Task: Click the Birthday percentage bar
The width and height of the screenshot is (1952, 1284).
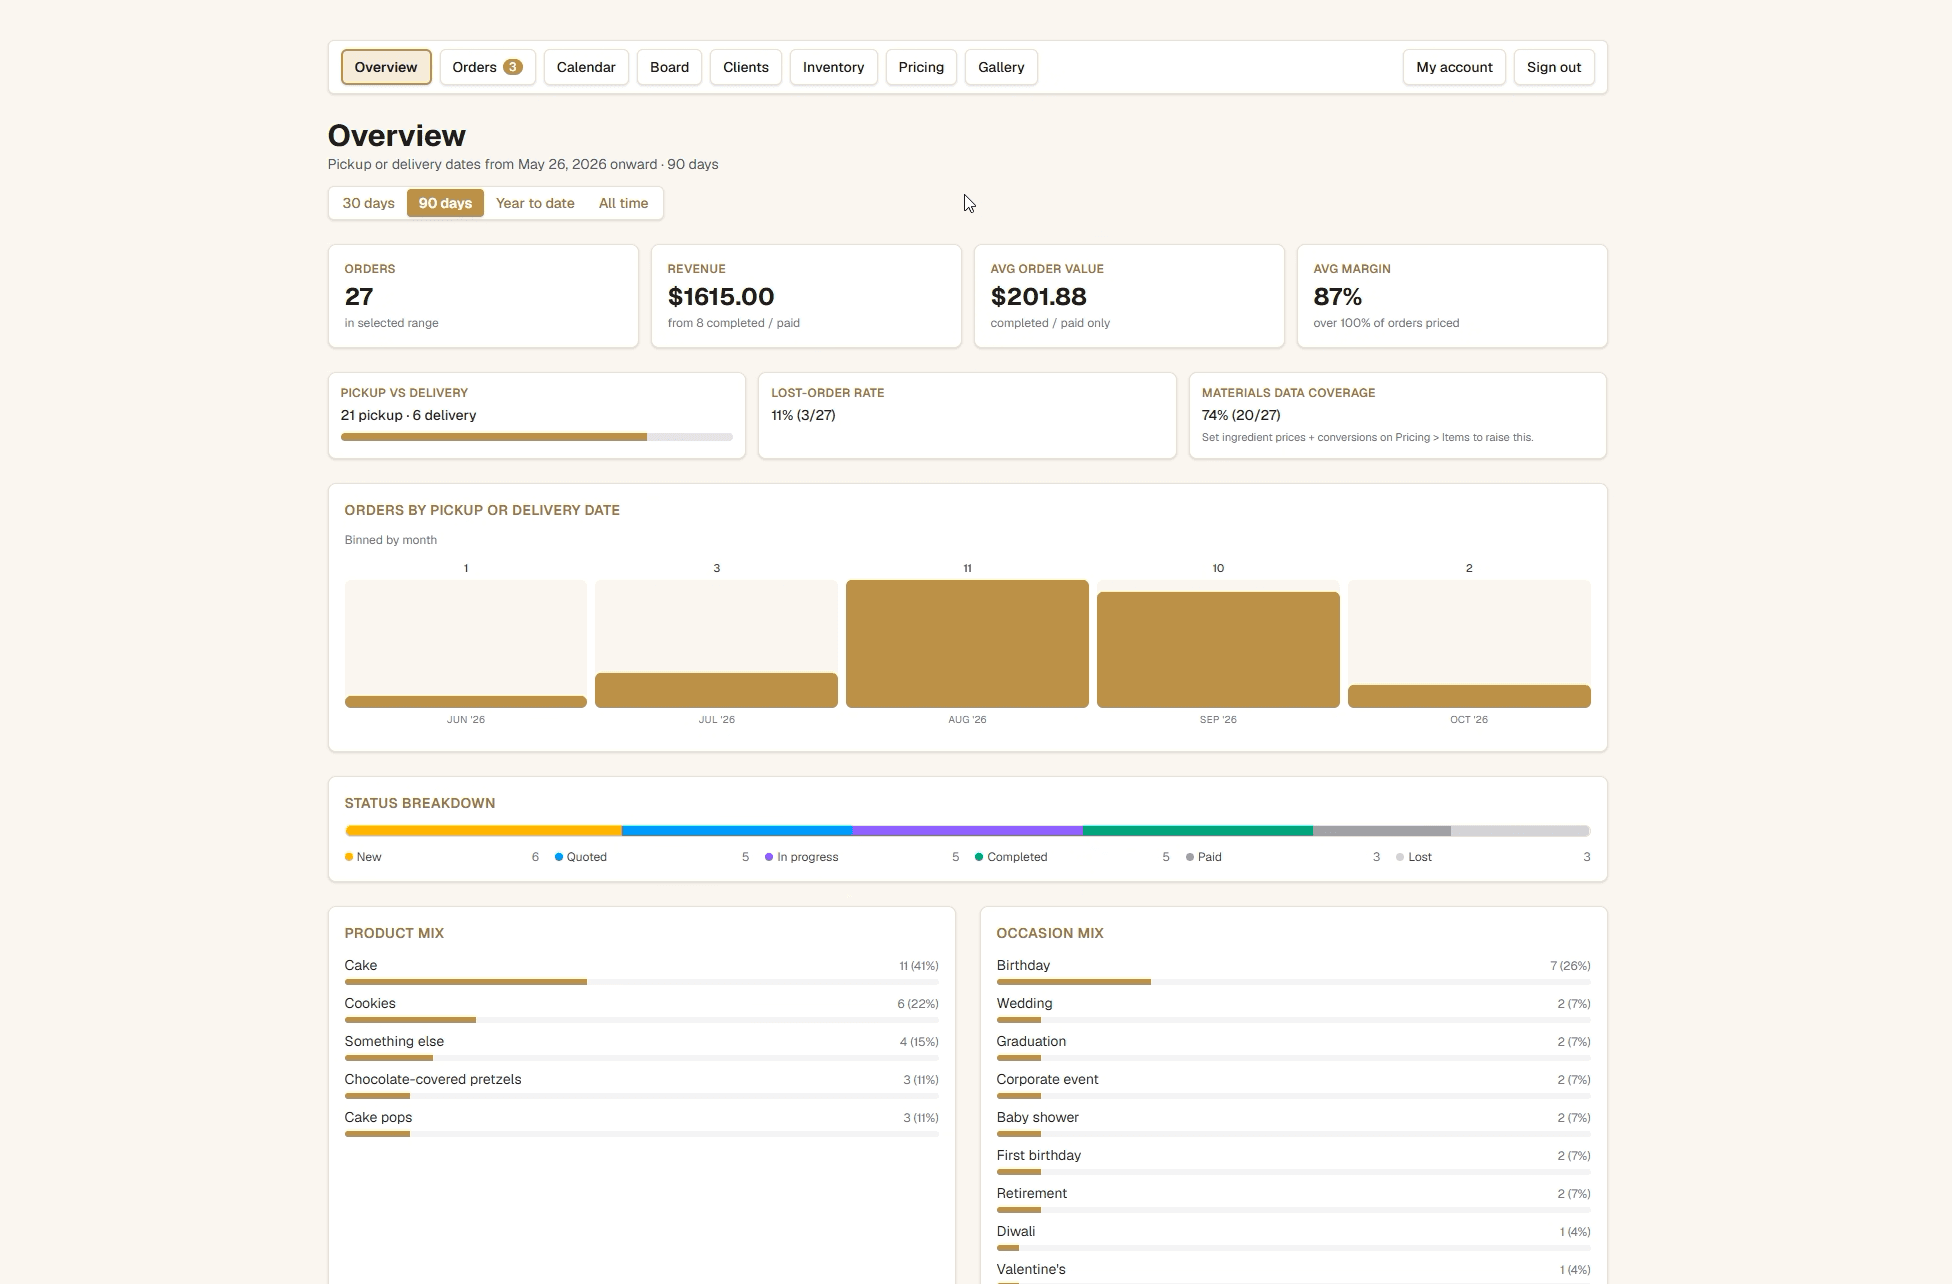Action: point(1293,982)
